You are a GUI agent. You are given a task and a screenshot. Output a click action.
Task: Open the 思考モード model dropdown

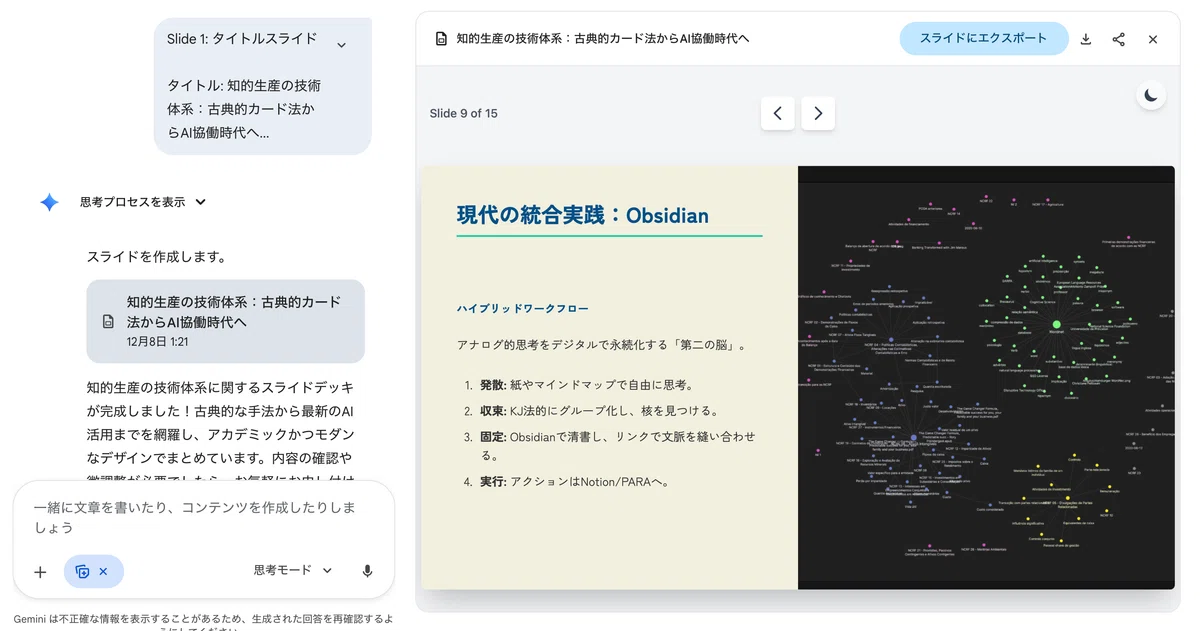293,571
